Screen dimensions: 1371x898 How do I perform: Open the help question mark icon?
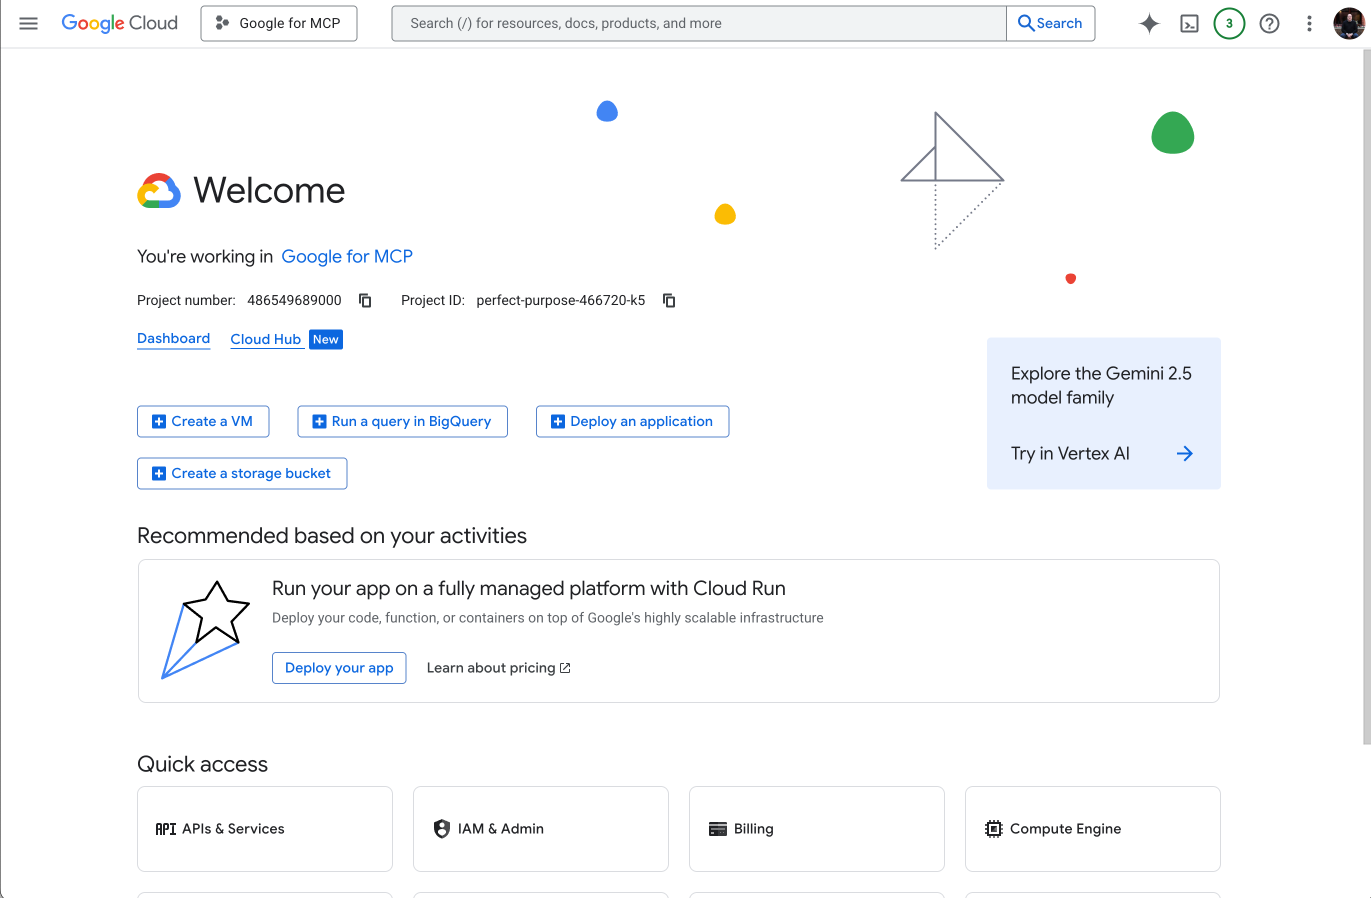(x=1269, y=23)
